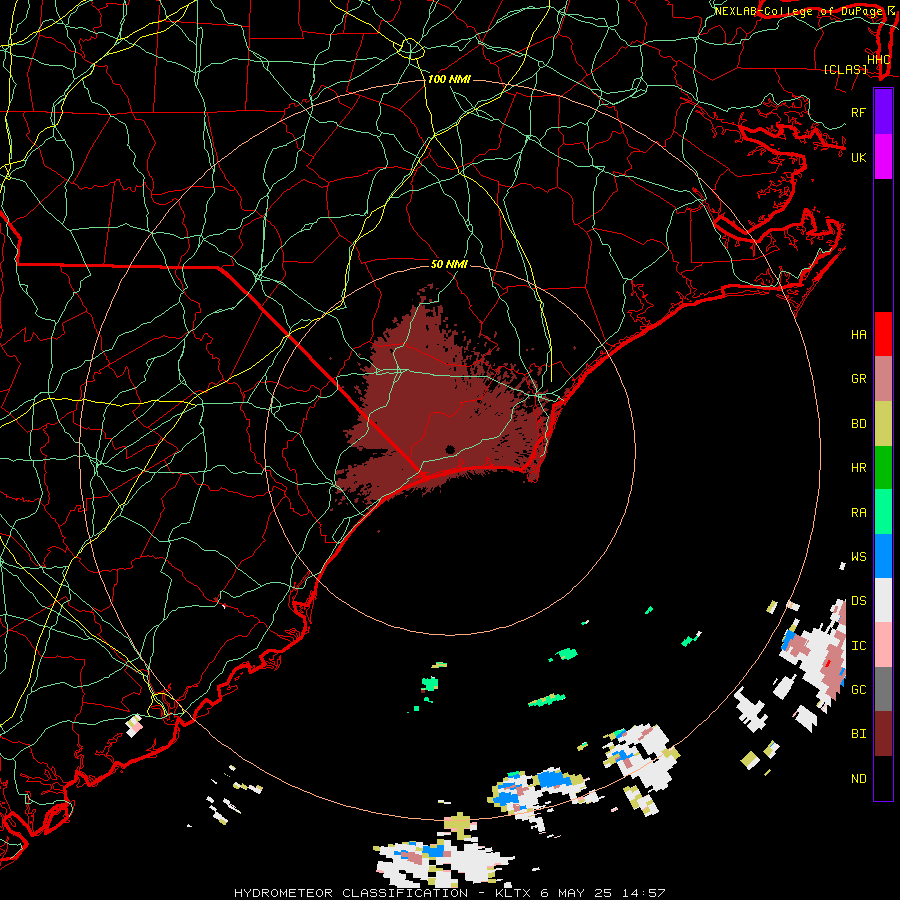
Task: Click the GR legend label
Action: (x=858, y=379)
